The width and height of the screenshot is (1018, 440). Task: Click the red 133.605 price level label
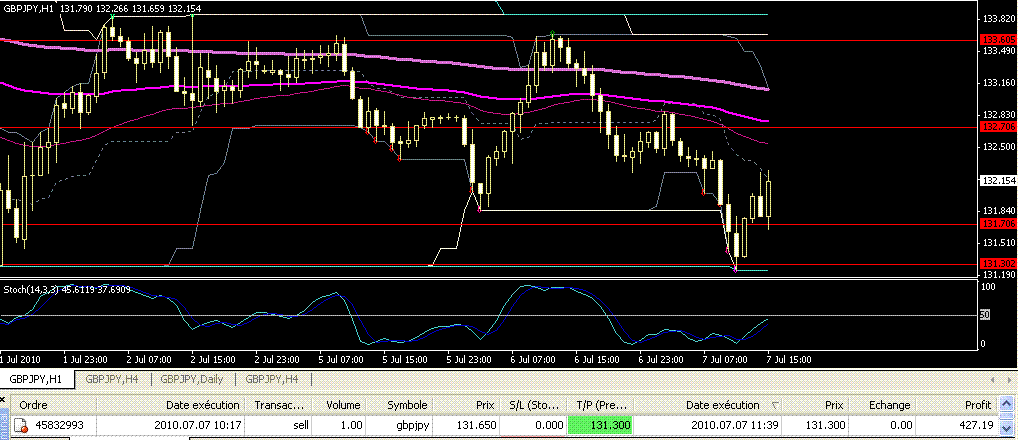click(996, 40)
